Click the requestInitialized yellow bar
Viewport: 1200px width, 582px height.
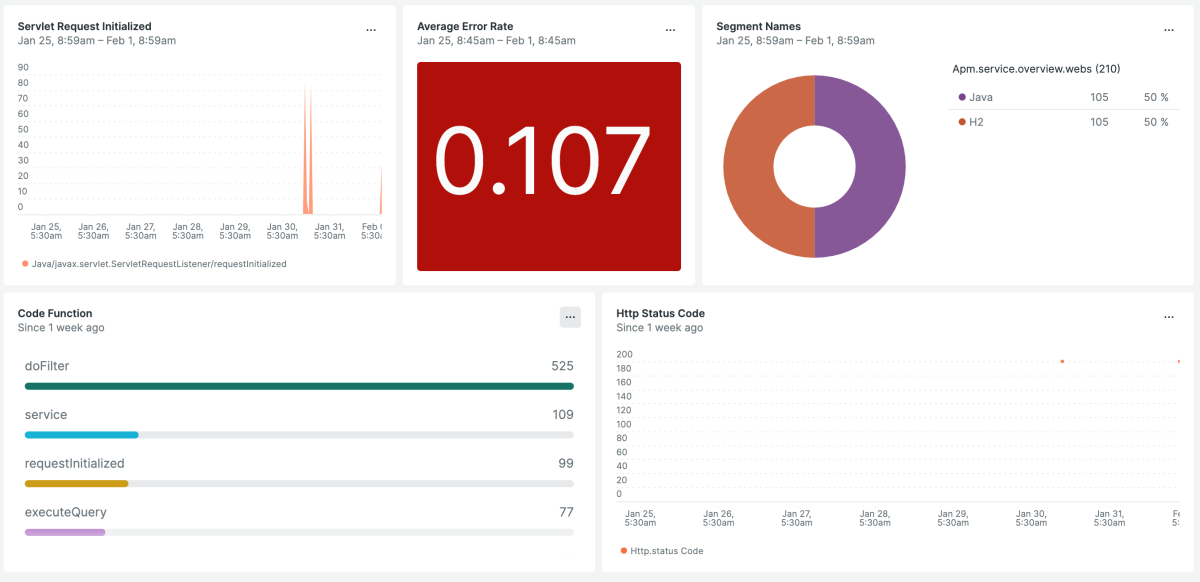(76, 484)
